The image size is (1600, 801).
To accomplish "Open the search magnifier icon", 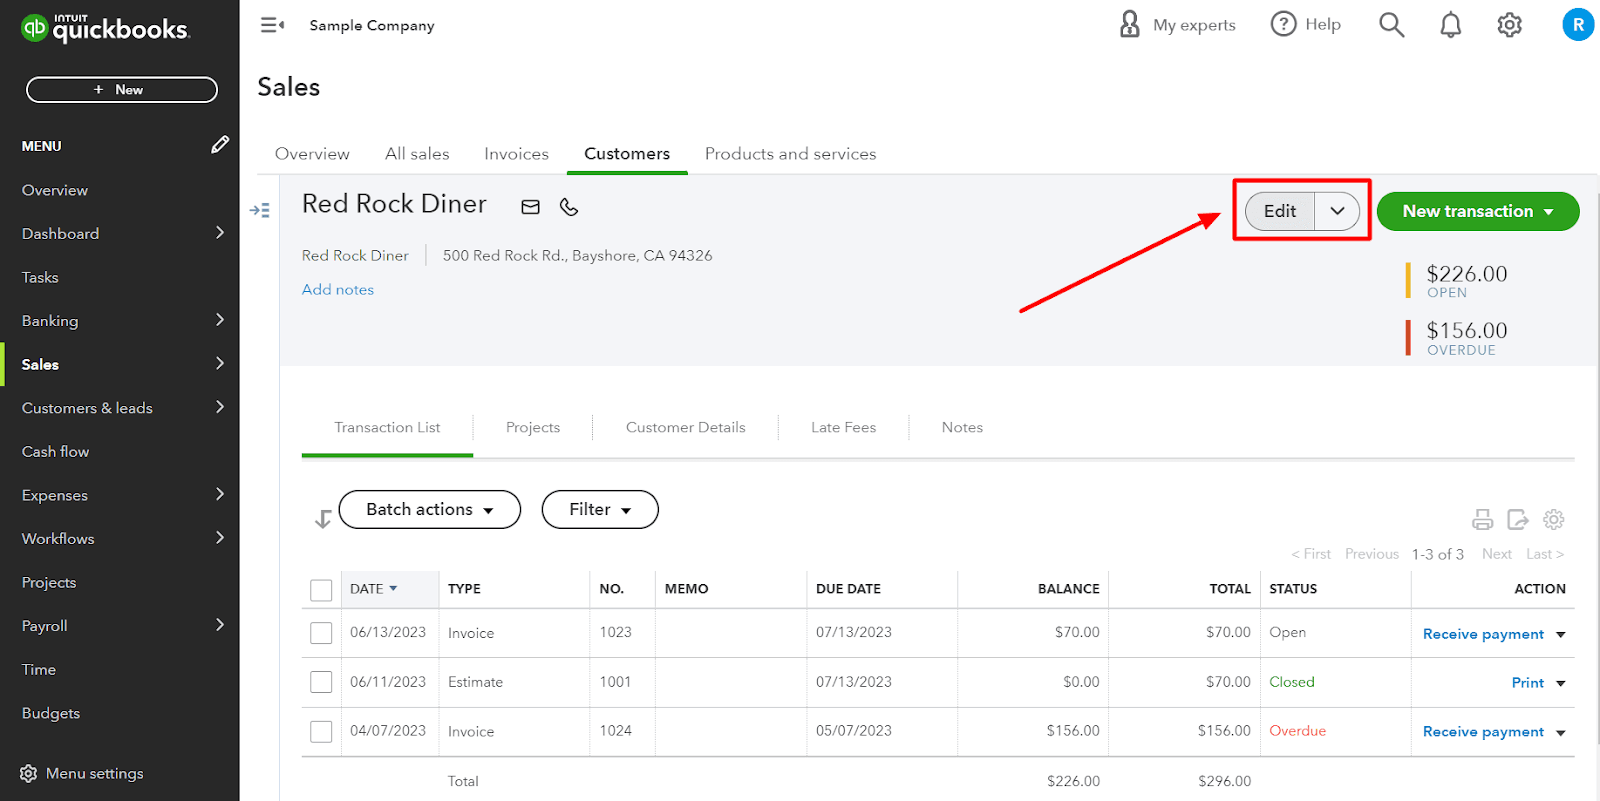I will tap(1391, 25).
